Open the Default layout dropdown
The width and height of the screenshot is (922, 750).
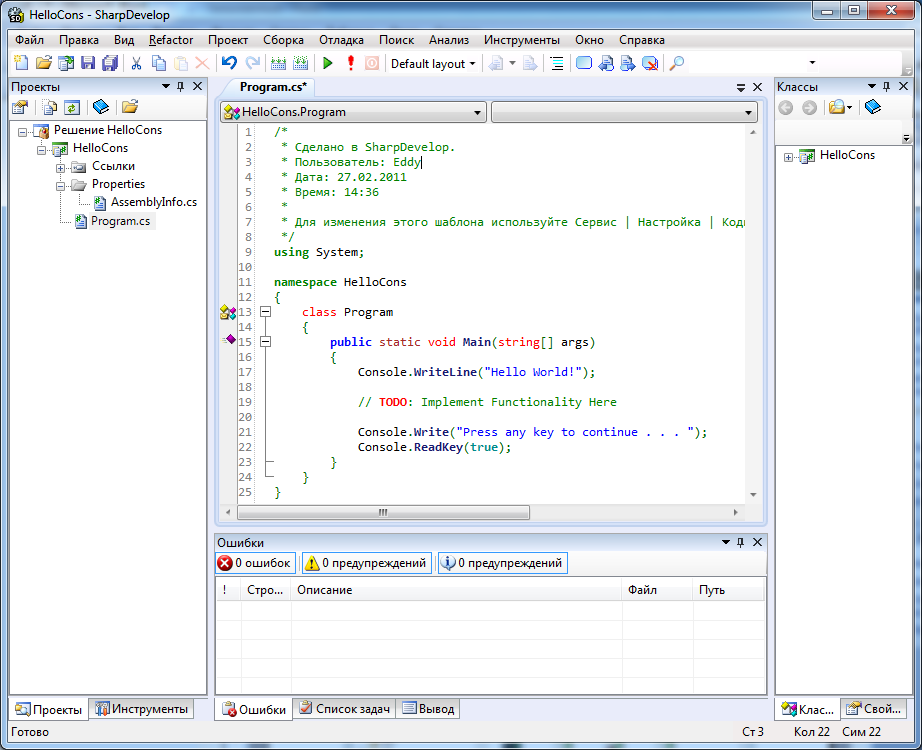(433, 64)
